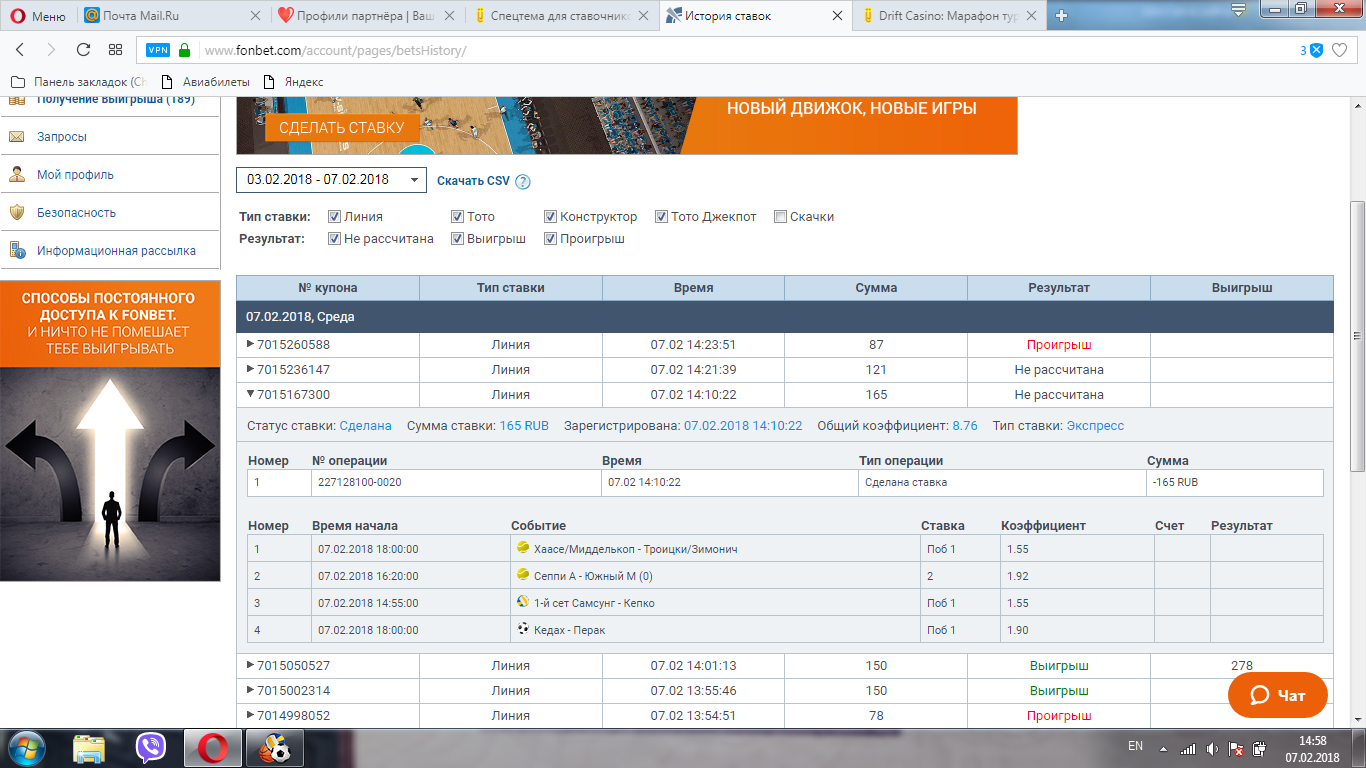Click the VPN badge in address bar

(x=158, y=50)
